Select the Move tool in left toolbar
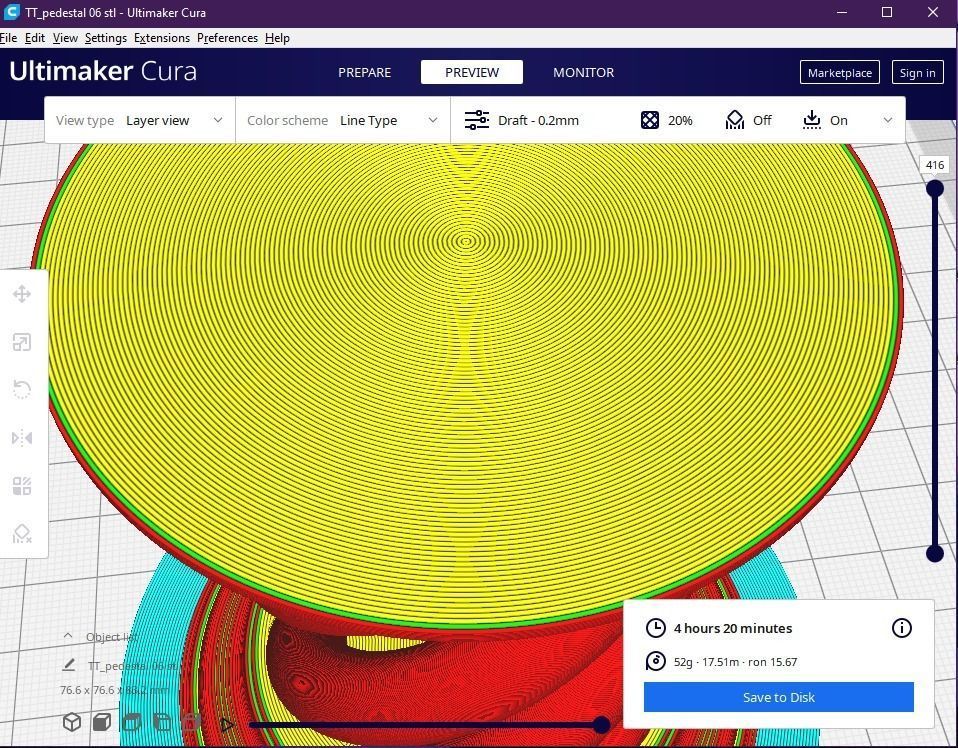Image resolution: width=958 pixels, height=748 pixels. (x=22, y=294)
